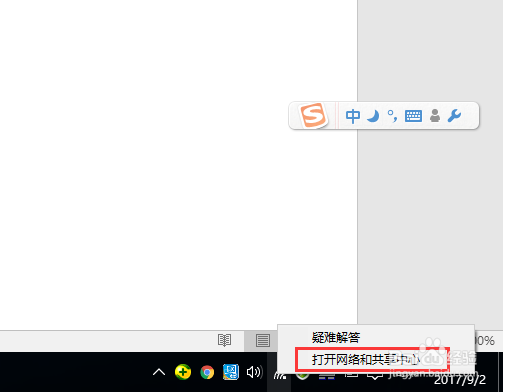This screenshot has width=507, height=392.
Task: Click the network tray icon
Action: [279, 376]
